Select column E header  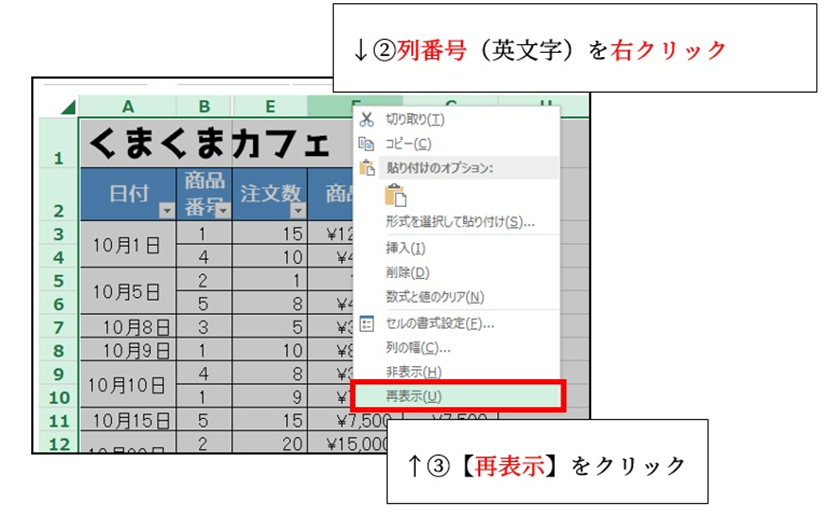tap(270, 107)
